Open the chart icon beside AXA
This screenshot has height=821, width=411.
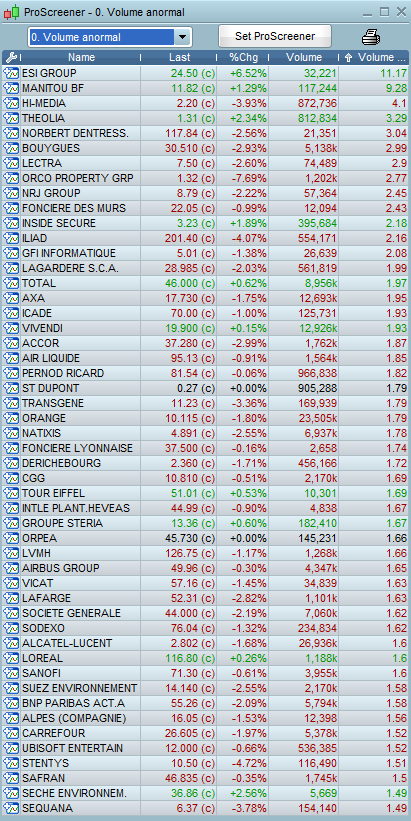tap(11, 298)
